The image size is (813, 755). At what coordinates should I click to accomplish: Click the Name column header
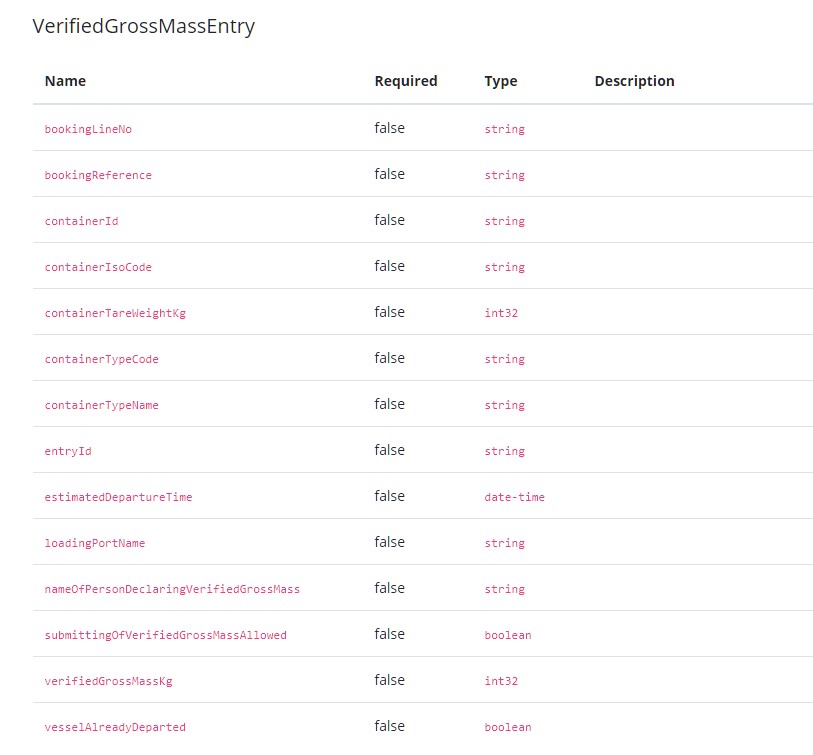66,81
